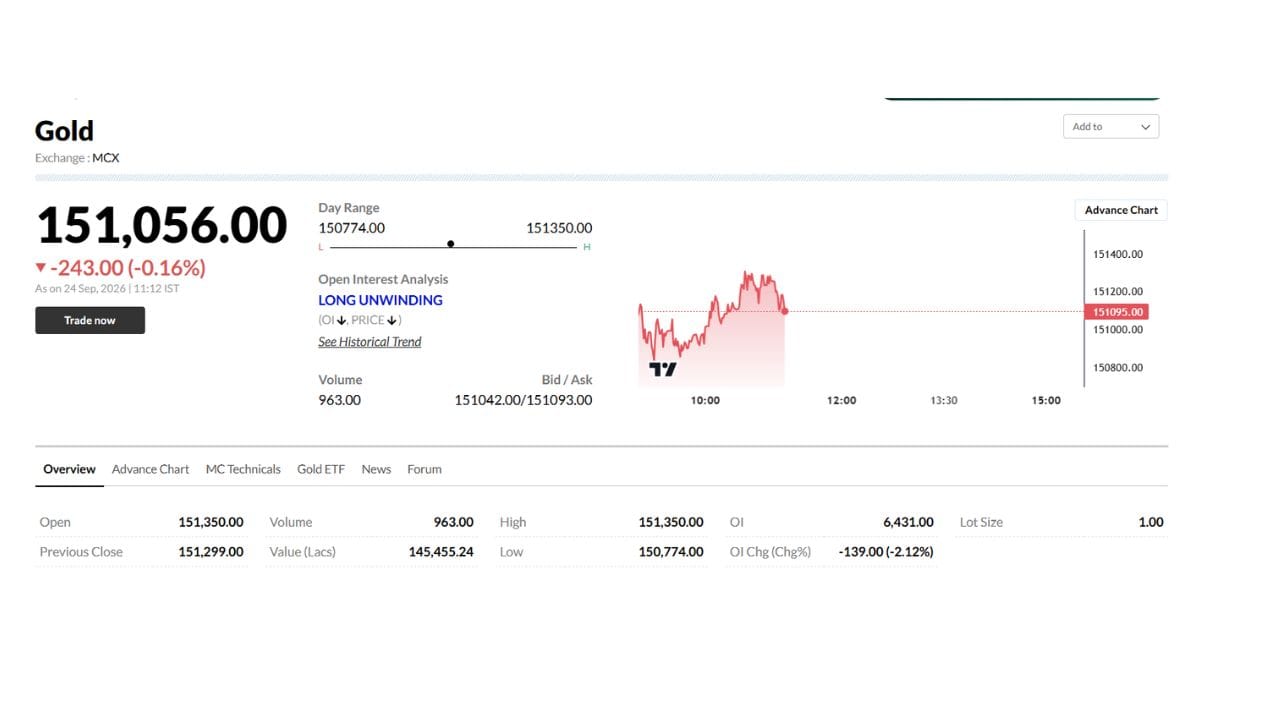Click the TradingView logo on the chart
This screenshot has height=720, width=1280.
[x=662, y=369]
